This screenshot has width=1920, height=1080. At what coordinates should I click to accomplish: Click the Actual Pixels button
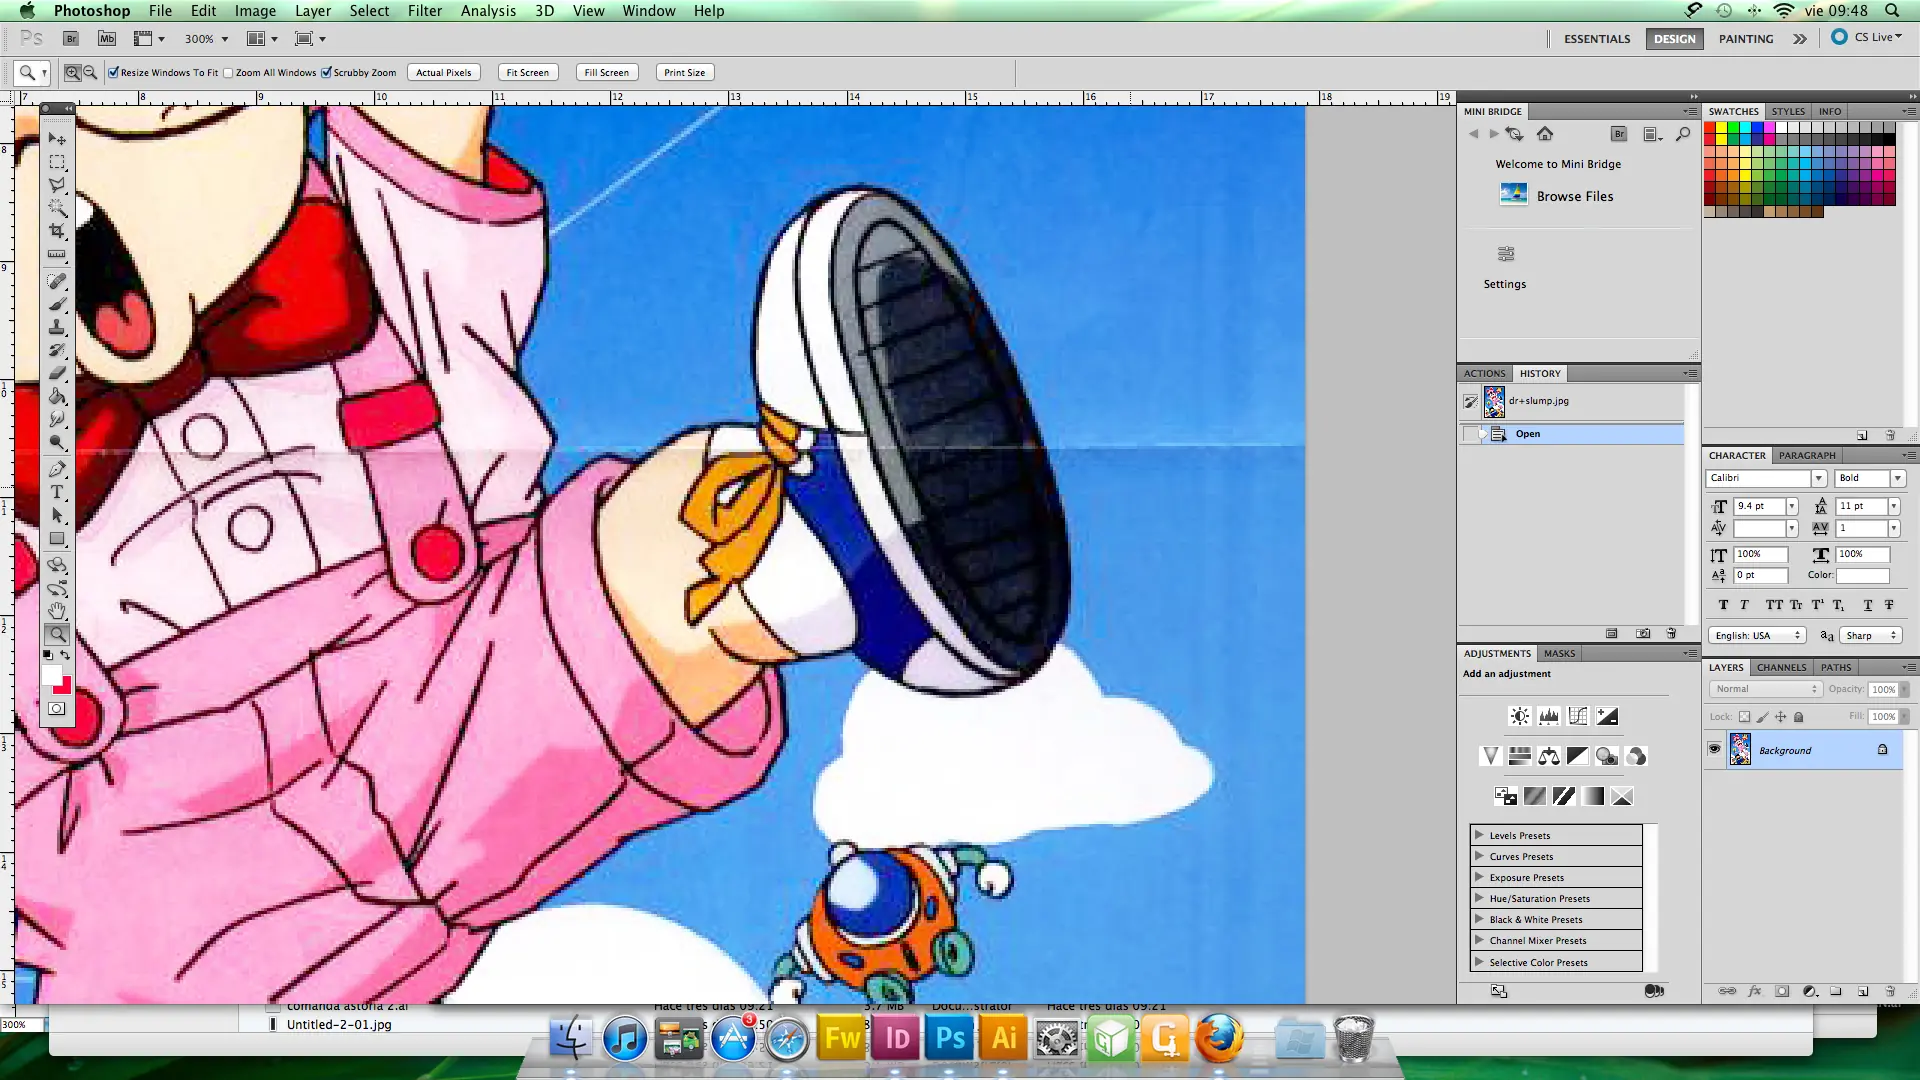(x=443, y=72)
